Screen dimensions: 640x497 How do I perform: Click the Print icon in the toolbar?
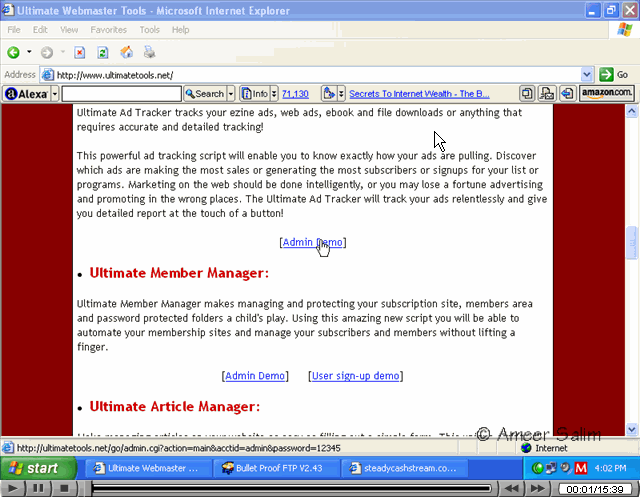click(x=149, y=52)
